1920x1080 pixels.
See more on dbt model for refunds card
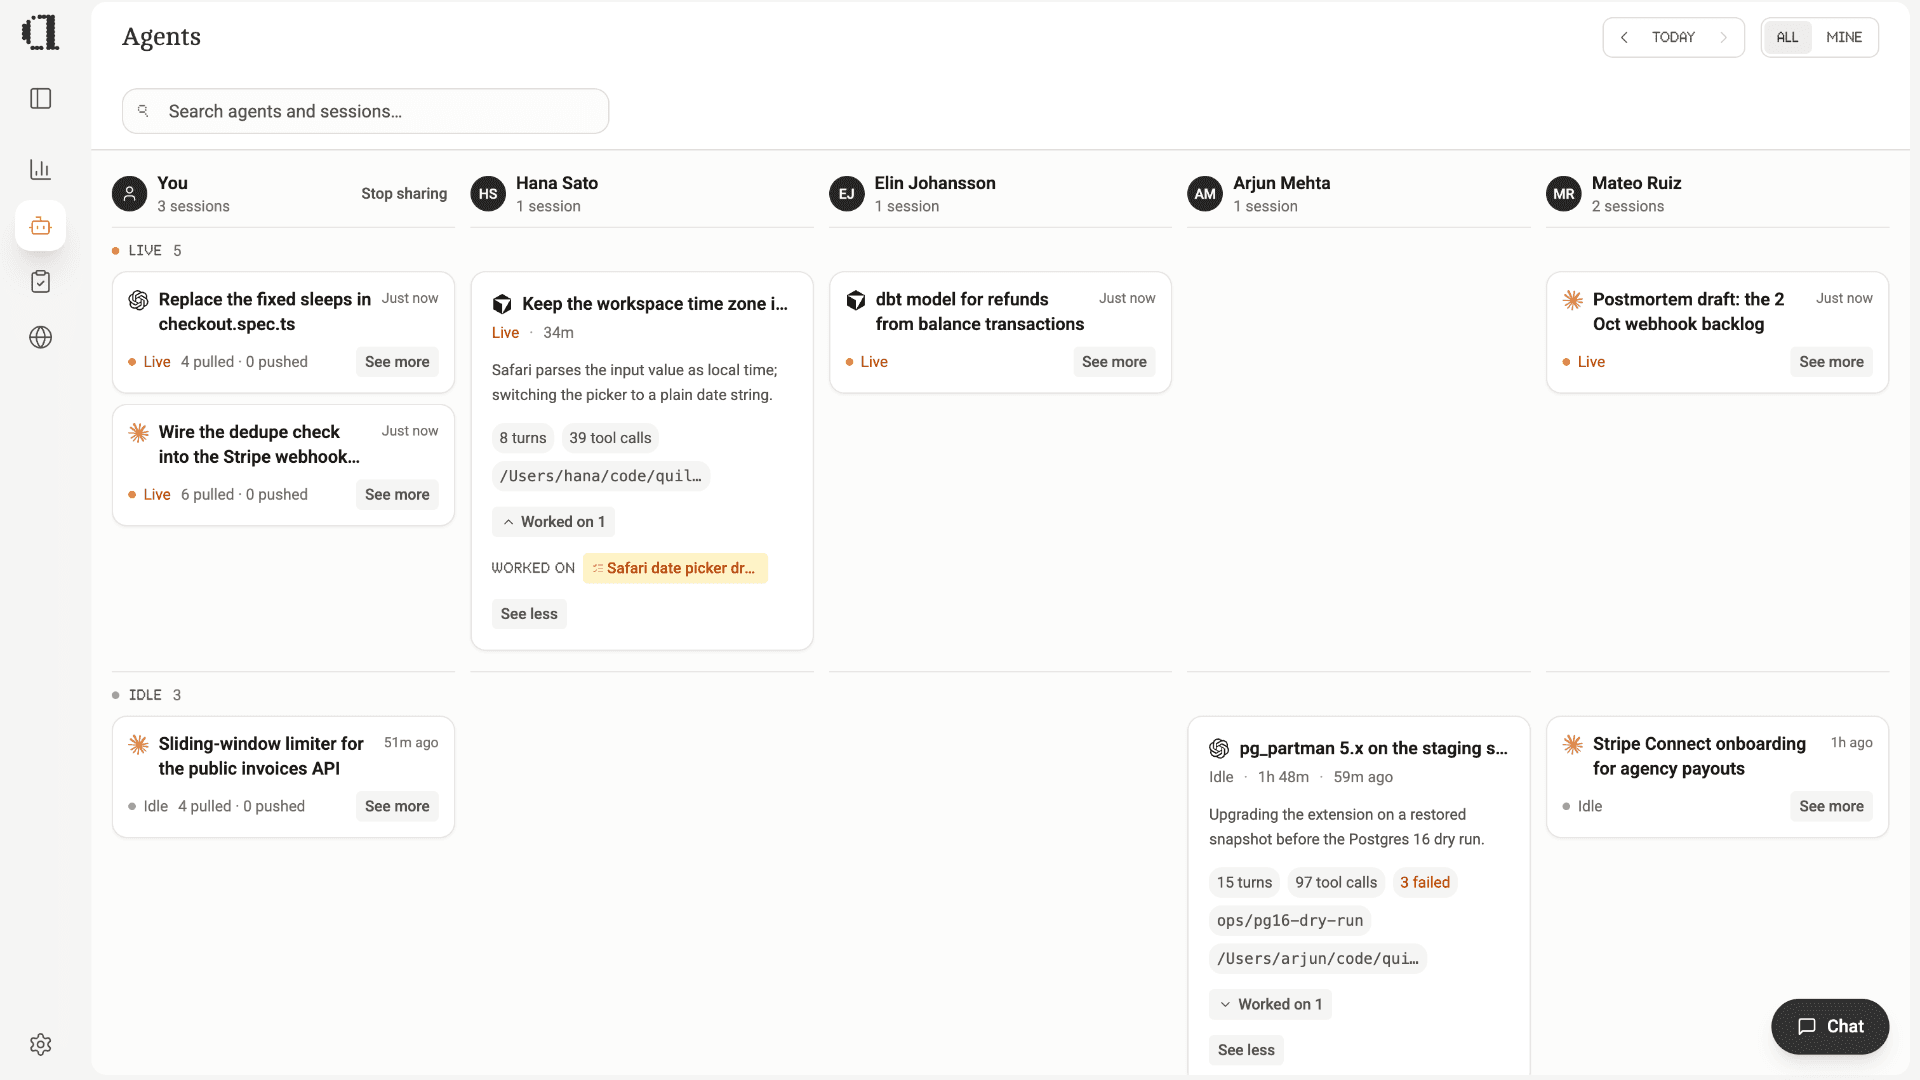pyautogui.click(x=1114, y=362)
